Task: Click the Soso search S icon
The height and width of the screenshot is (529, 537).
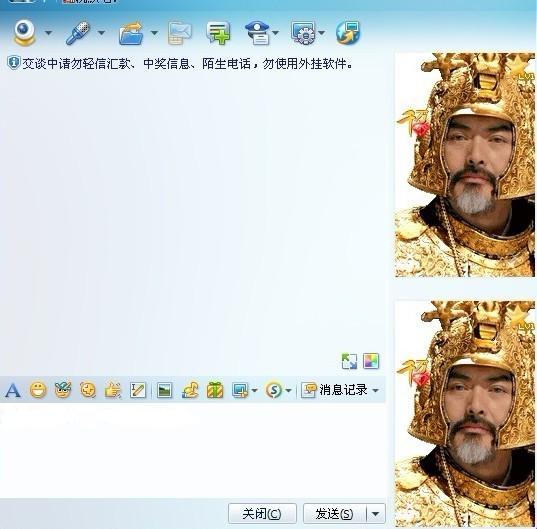Action: click(x=274, y=390)
